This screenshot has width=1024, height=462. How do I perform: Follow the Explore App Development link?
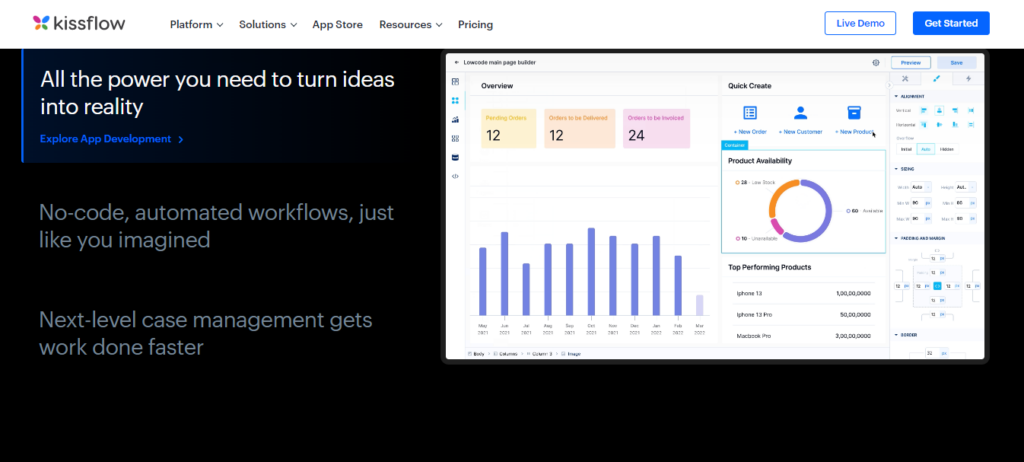pyautogui.click(x=112, y=139)
